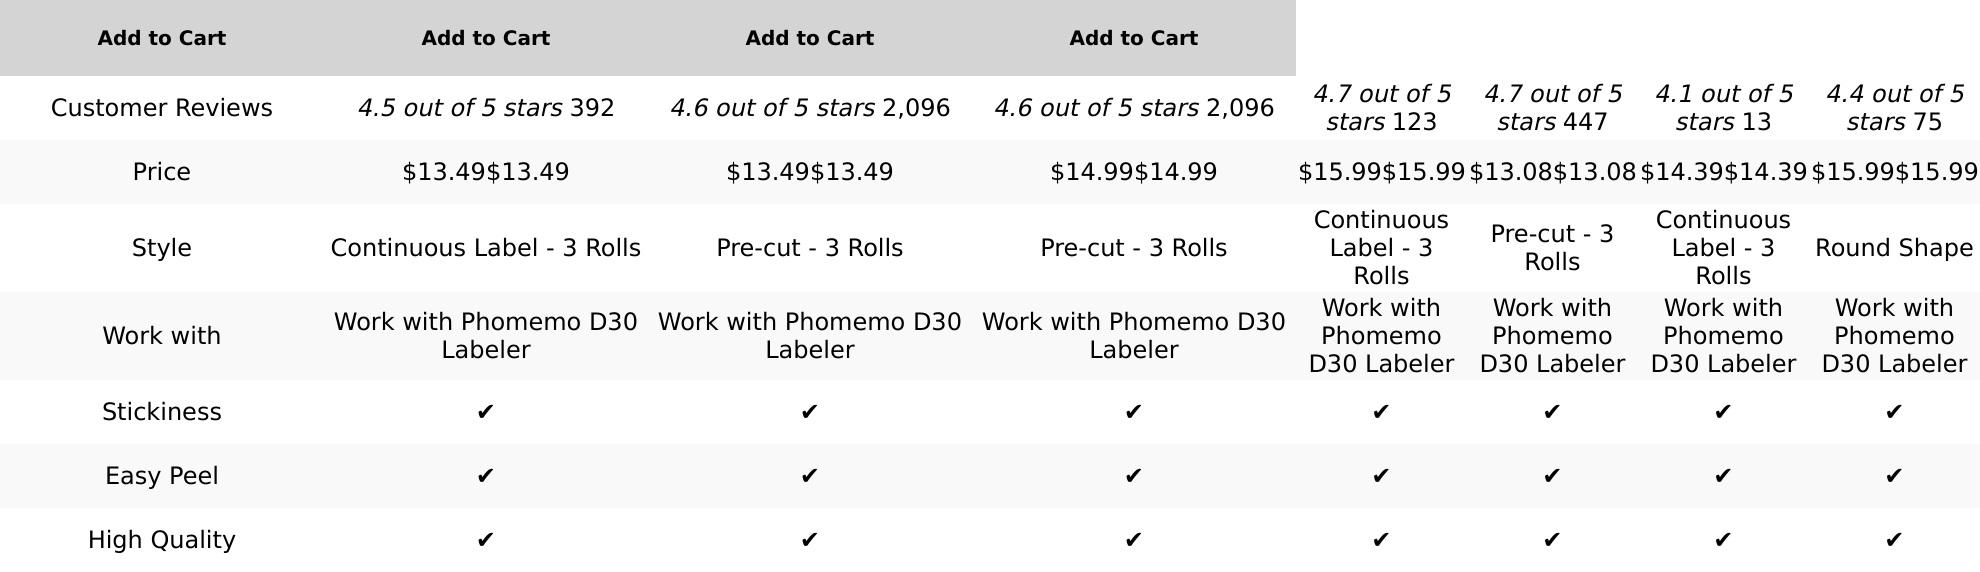Click the Stickiness checkmark in the Round Shape column
Viewport: 1980px width, 572px height.
pos(1893,412)
